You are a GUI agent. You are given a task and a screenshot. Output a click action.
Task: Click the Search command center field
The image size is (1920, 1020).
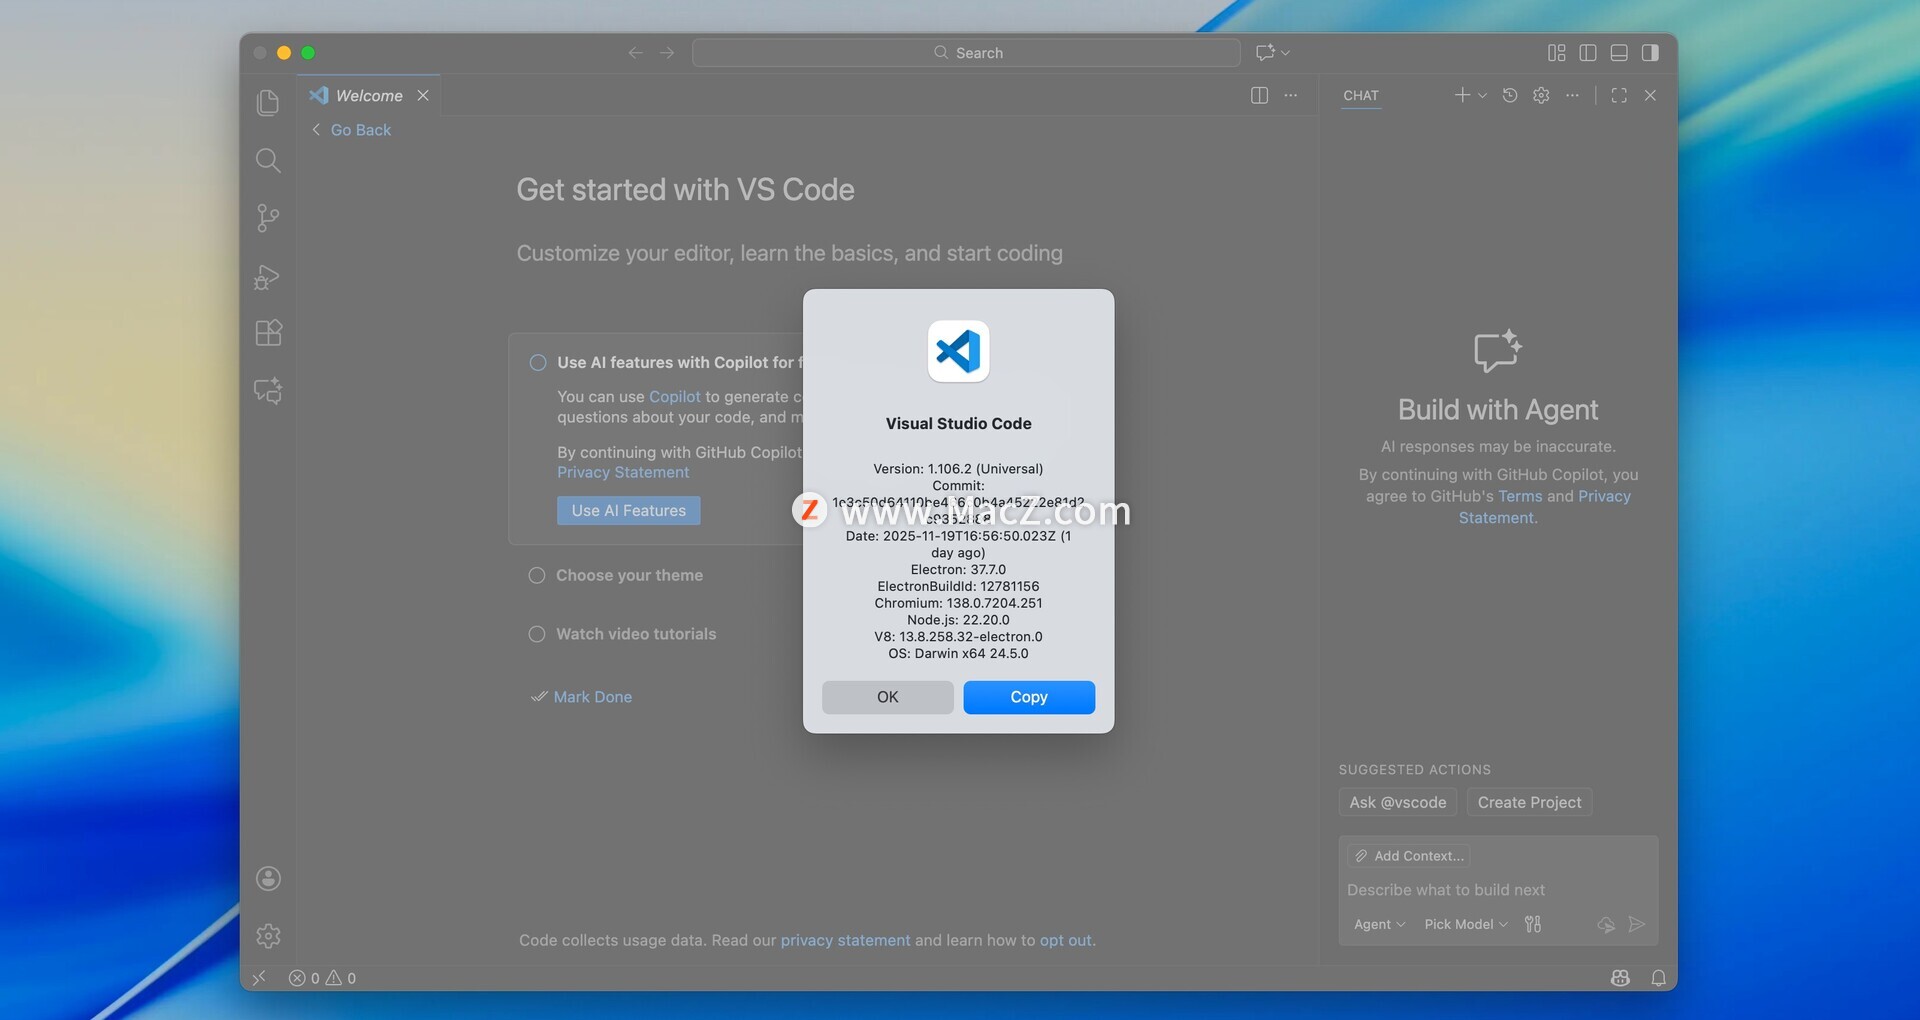[966, 53]
